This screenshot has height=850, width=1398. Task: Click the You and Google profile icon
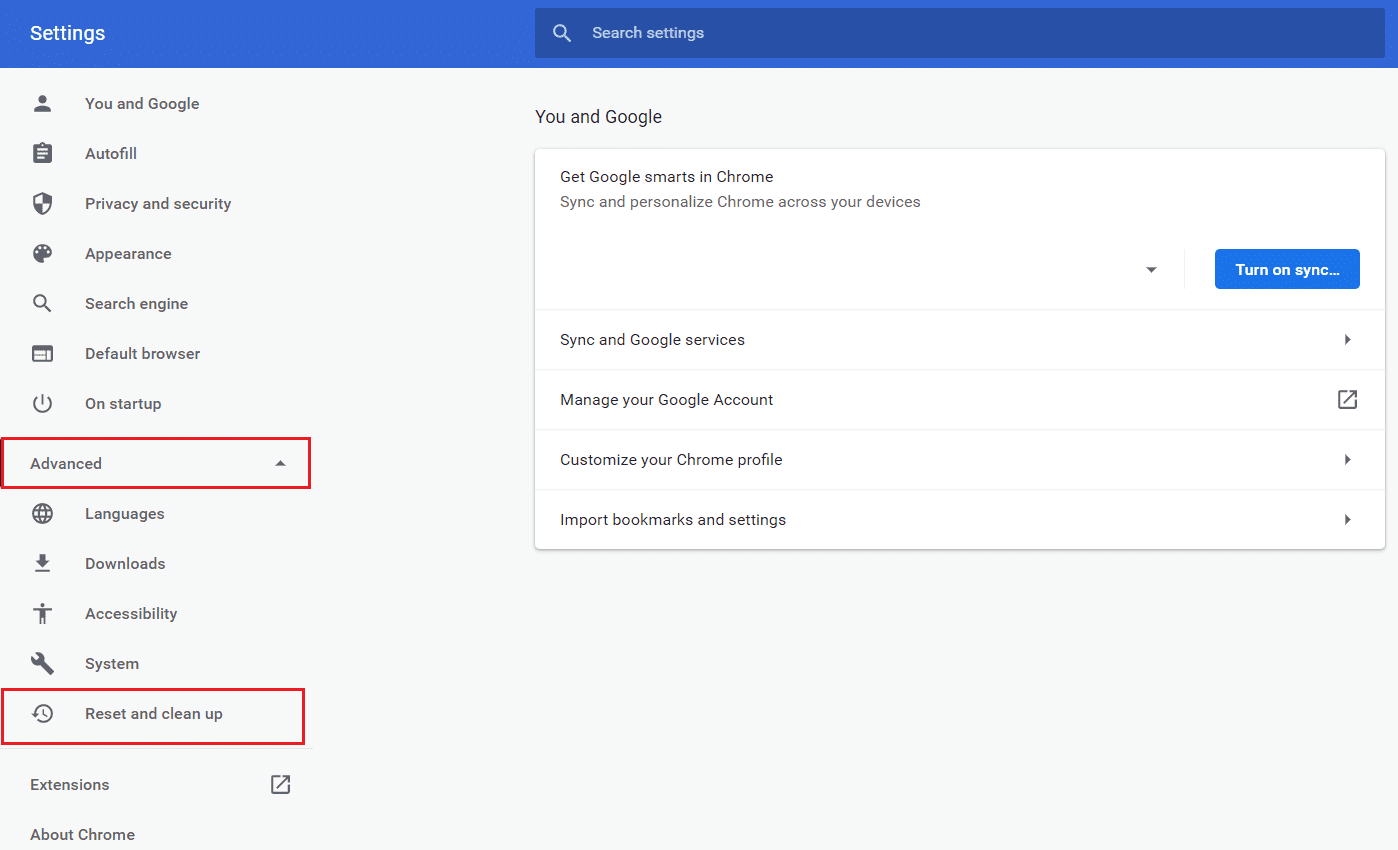point(42,102)
